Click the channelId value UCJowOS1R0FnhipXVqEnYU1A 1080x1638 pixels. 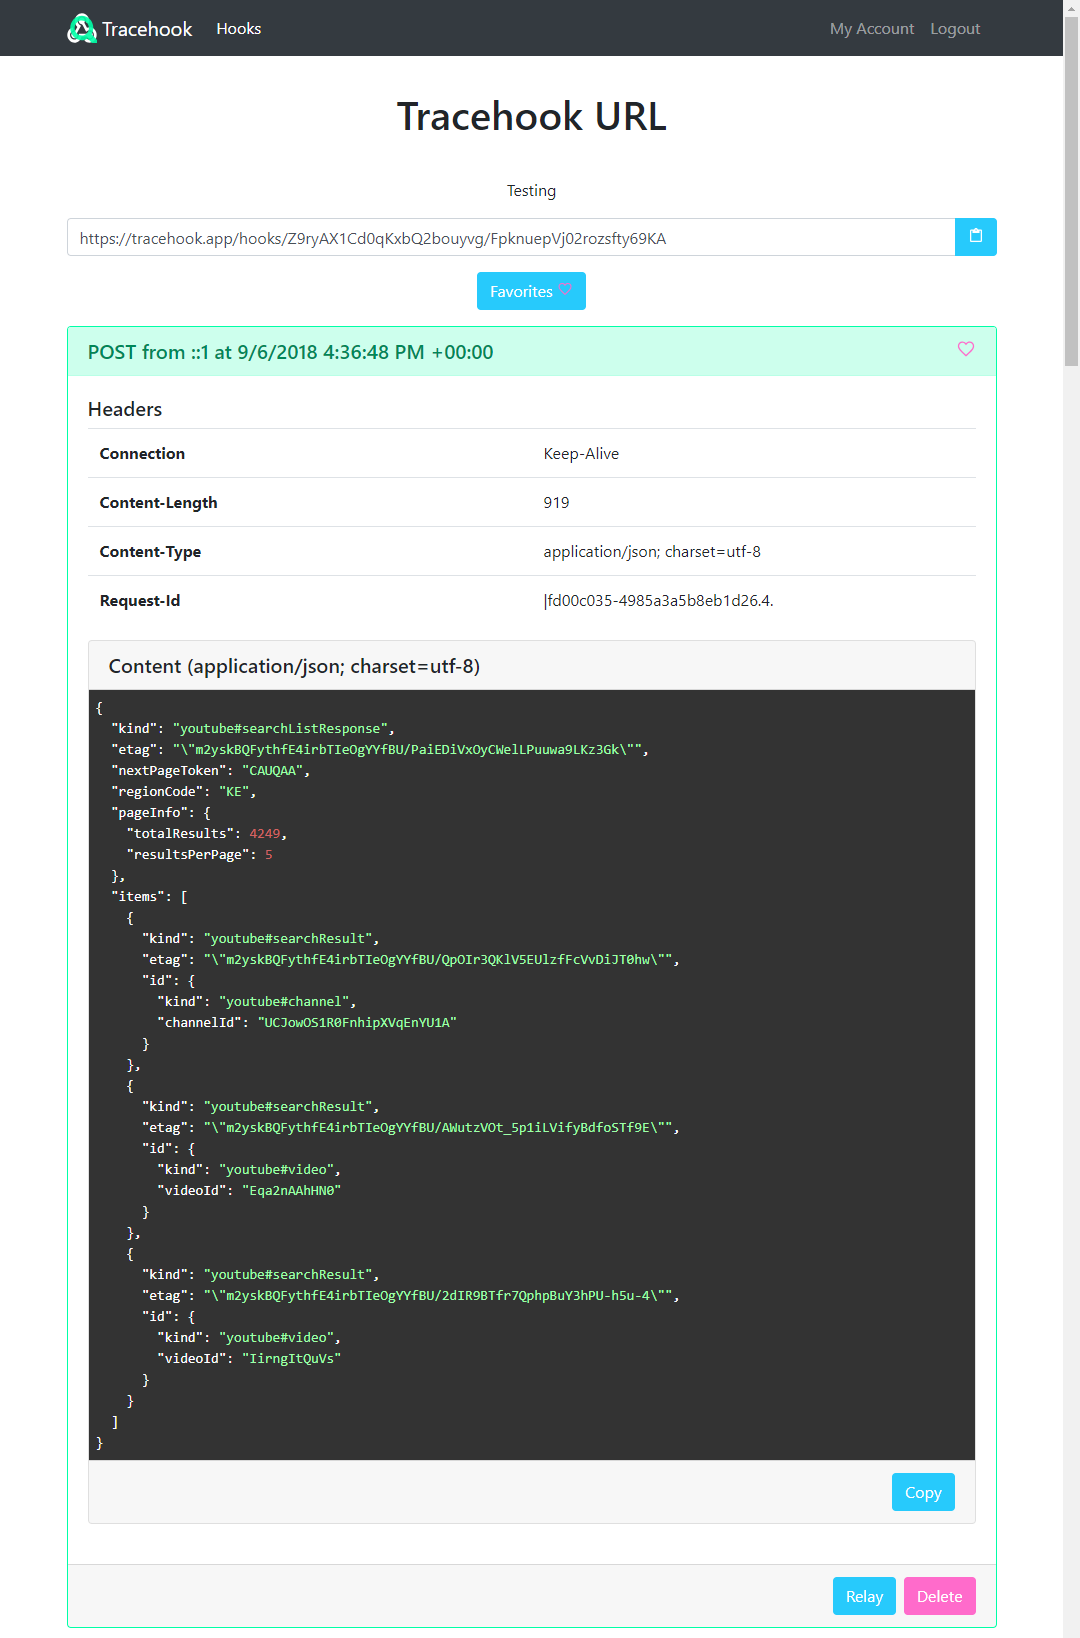click(x=357, y=1023)
